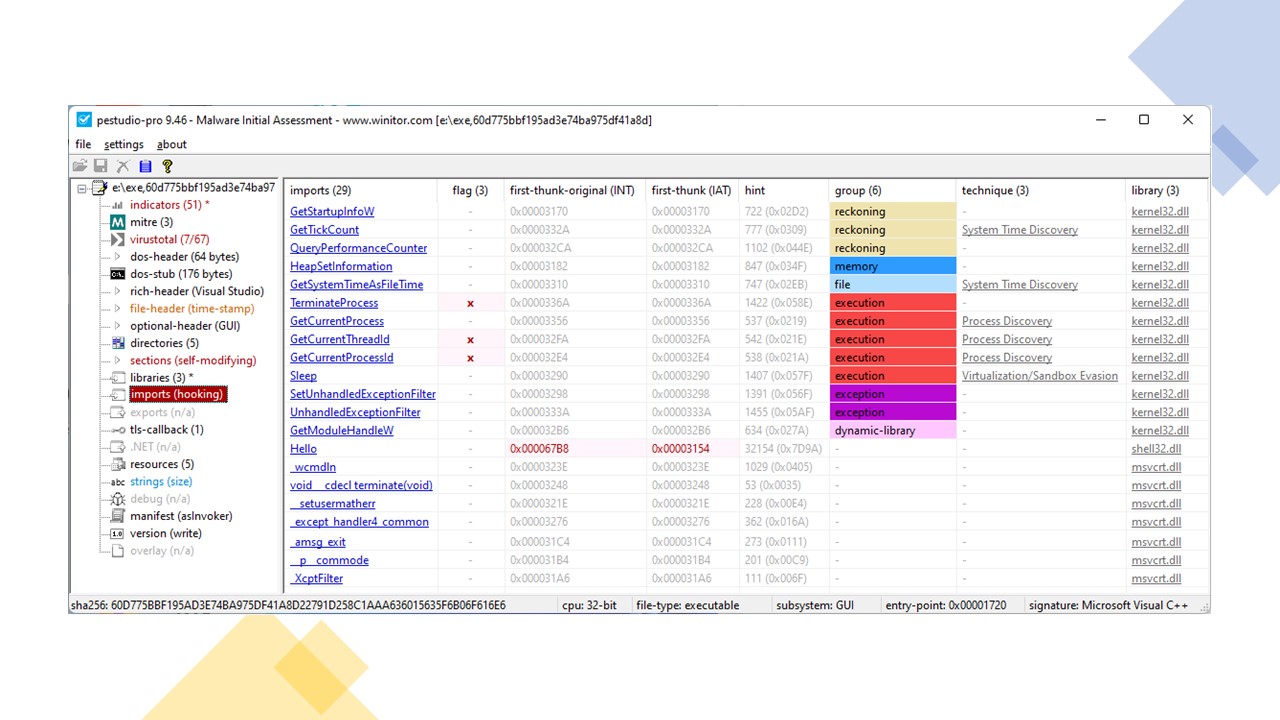Click the directories grid icon
This screenshot has height=720, width=1280.
(x=117, y=343)
